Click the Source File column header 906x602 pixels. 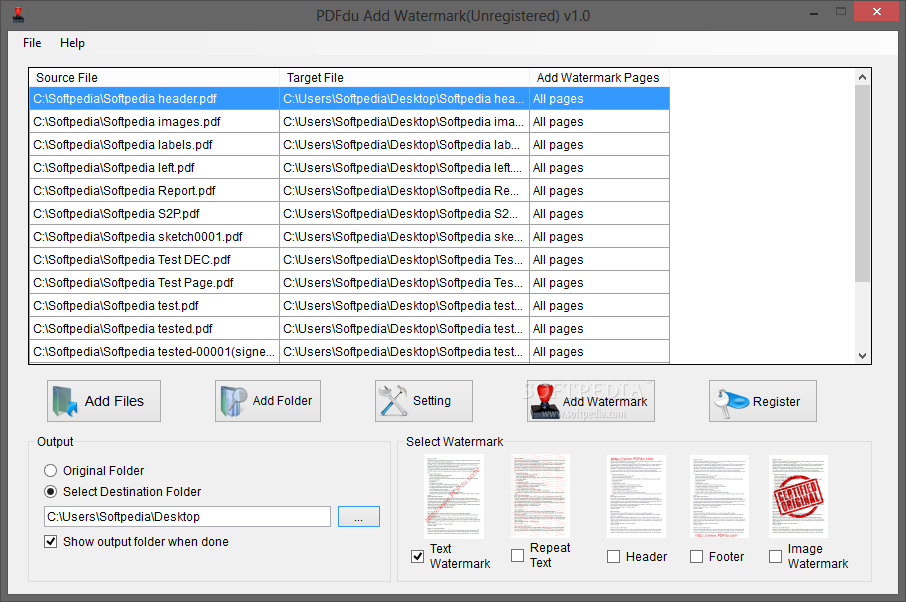(x=154, y=77)
